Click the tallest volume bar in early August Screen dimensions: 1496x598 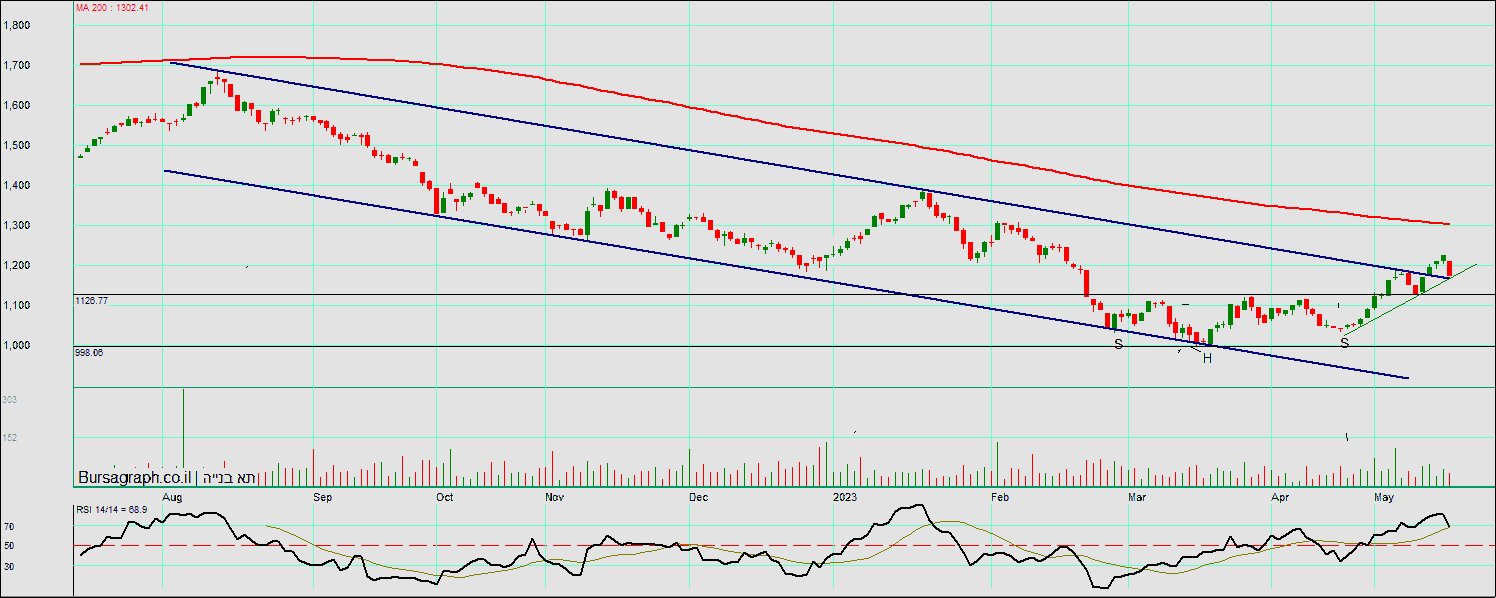pyautogui.click(x=183, y=438)
